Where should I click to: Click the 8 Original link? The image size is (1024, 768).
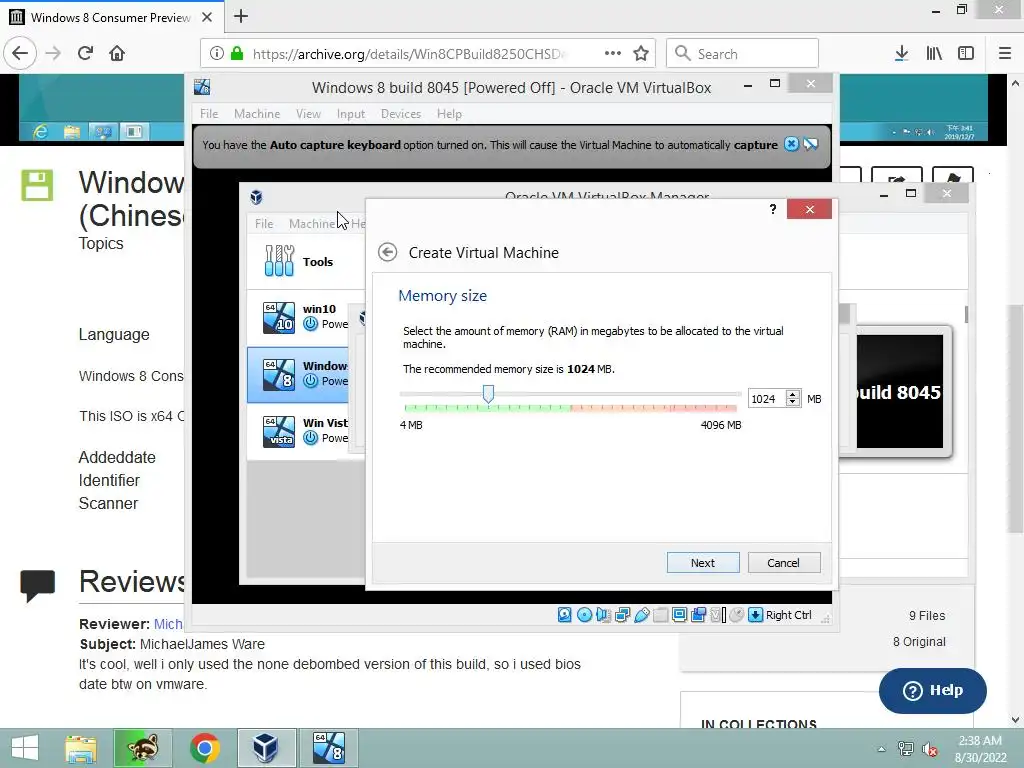pos(919,641)
